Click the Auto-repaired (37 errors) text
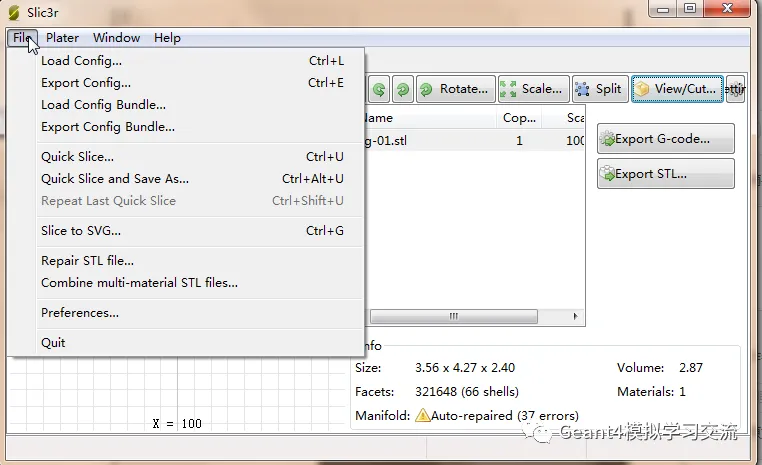 click(x=505, y=416)
